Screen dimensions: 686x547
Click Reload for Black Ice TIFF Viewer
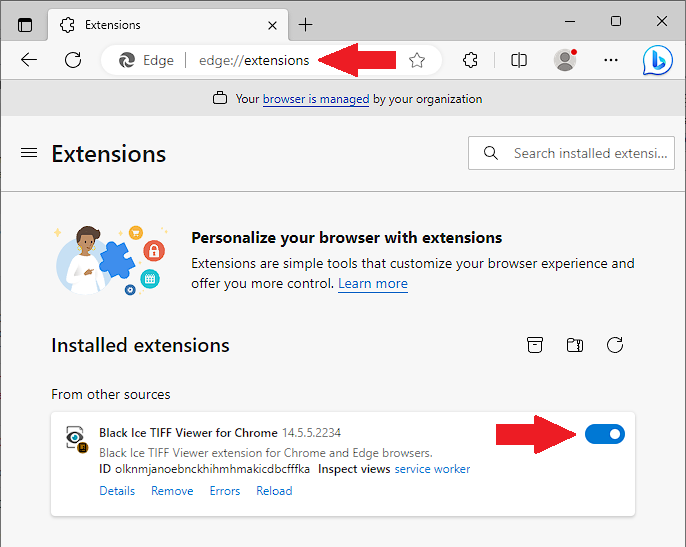click(274, 491)
